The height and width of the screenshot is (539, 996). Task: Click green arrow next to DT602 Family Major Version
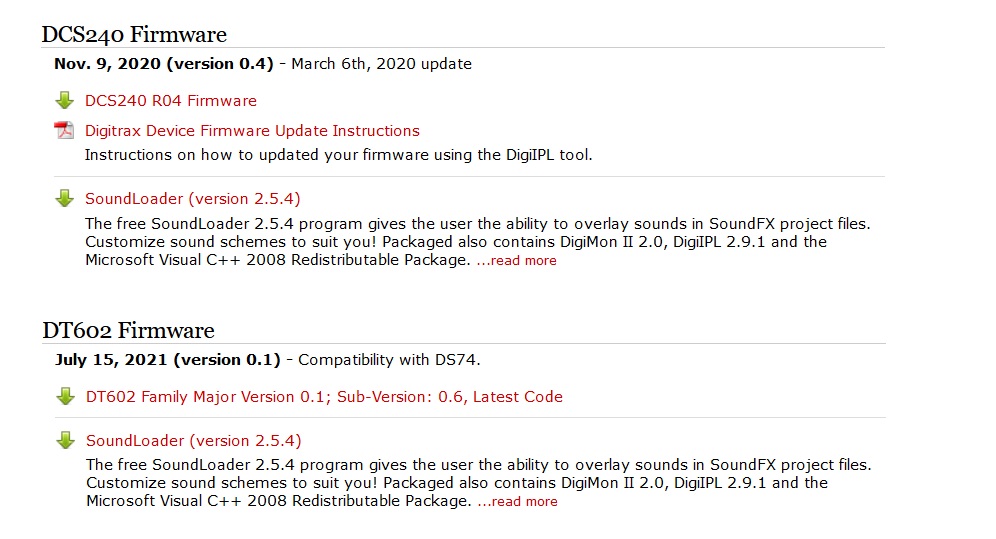pos(66,397)
